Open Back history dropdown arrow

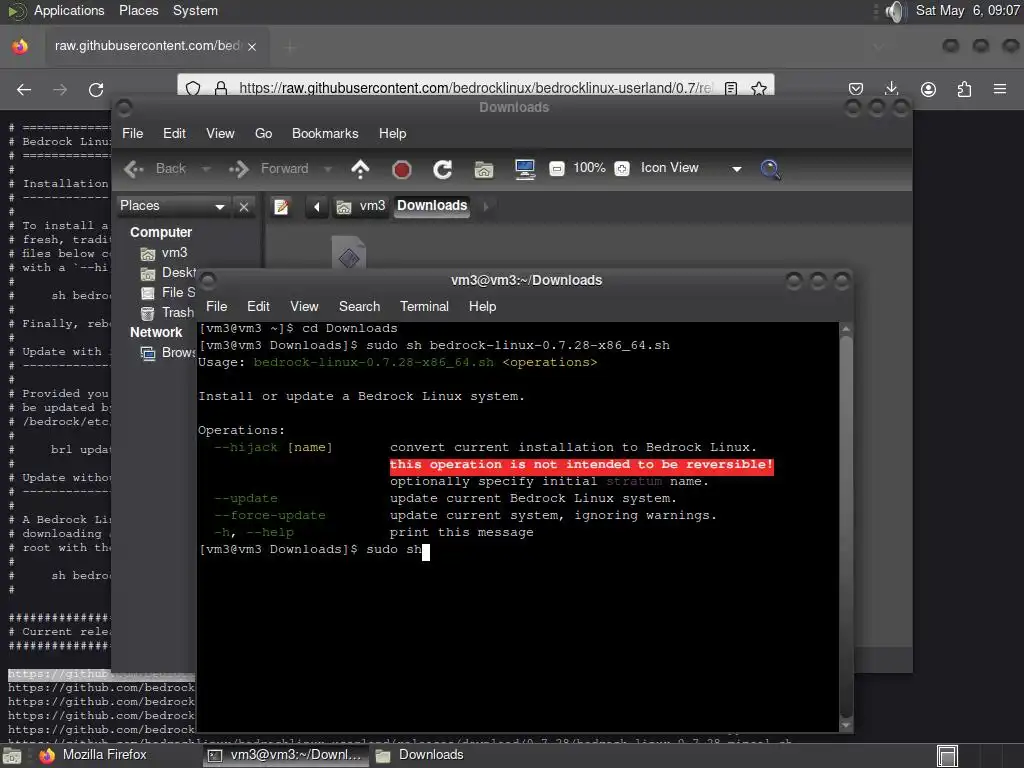click(206, 169)
